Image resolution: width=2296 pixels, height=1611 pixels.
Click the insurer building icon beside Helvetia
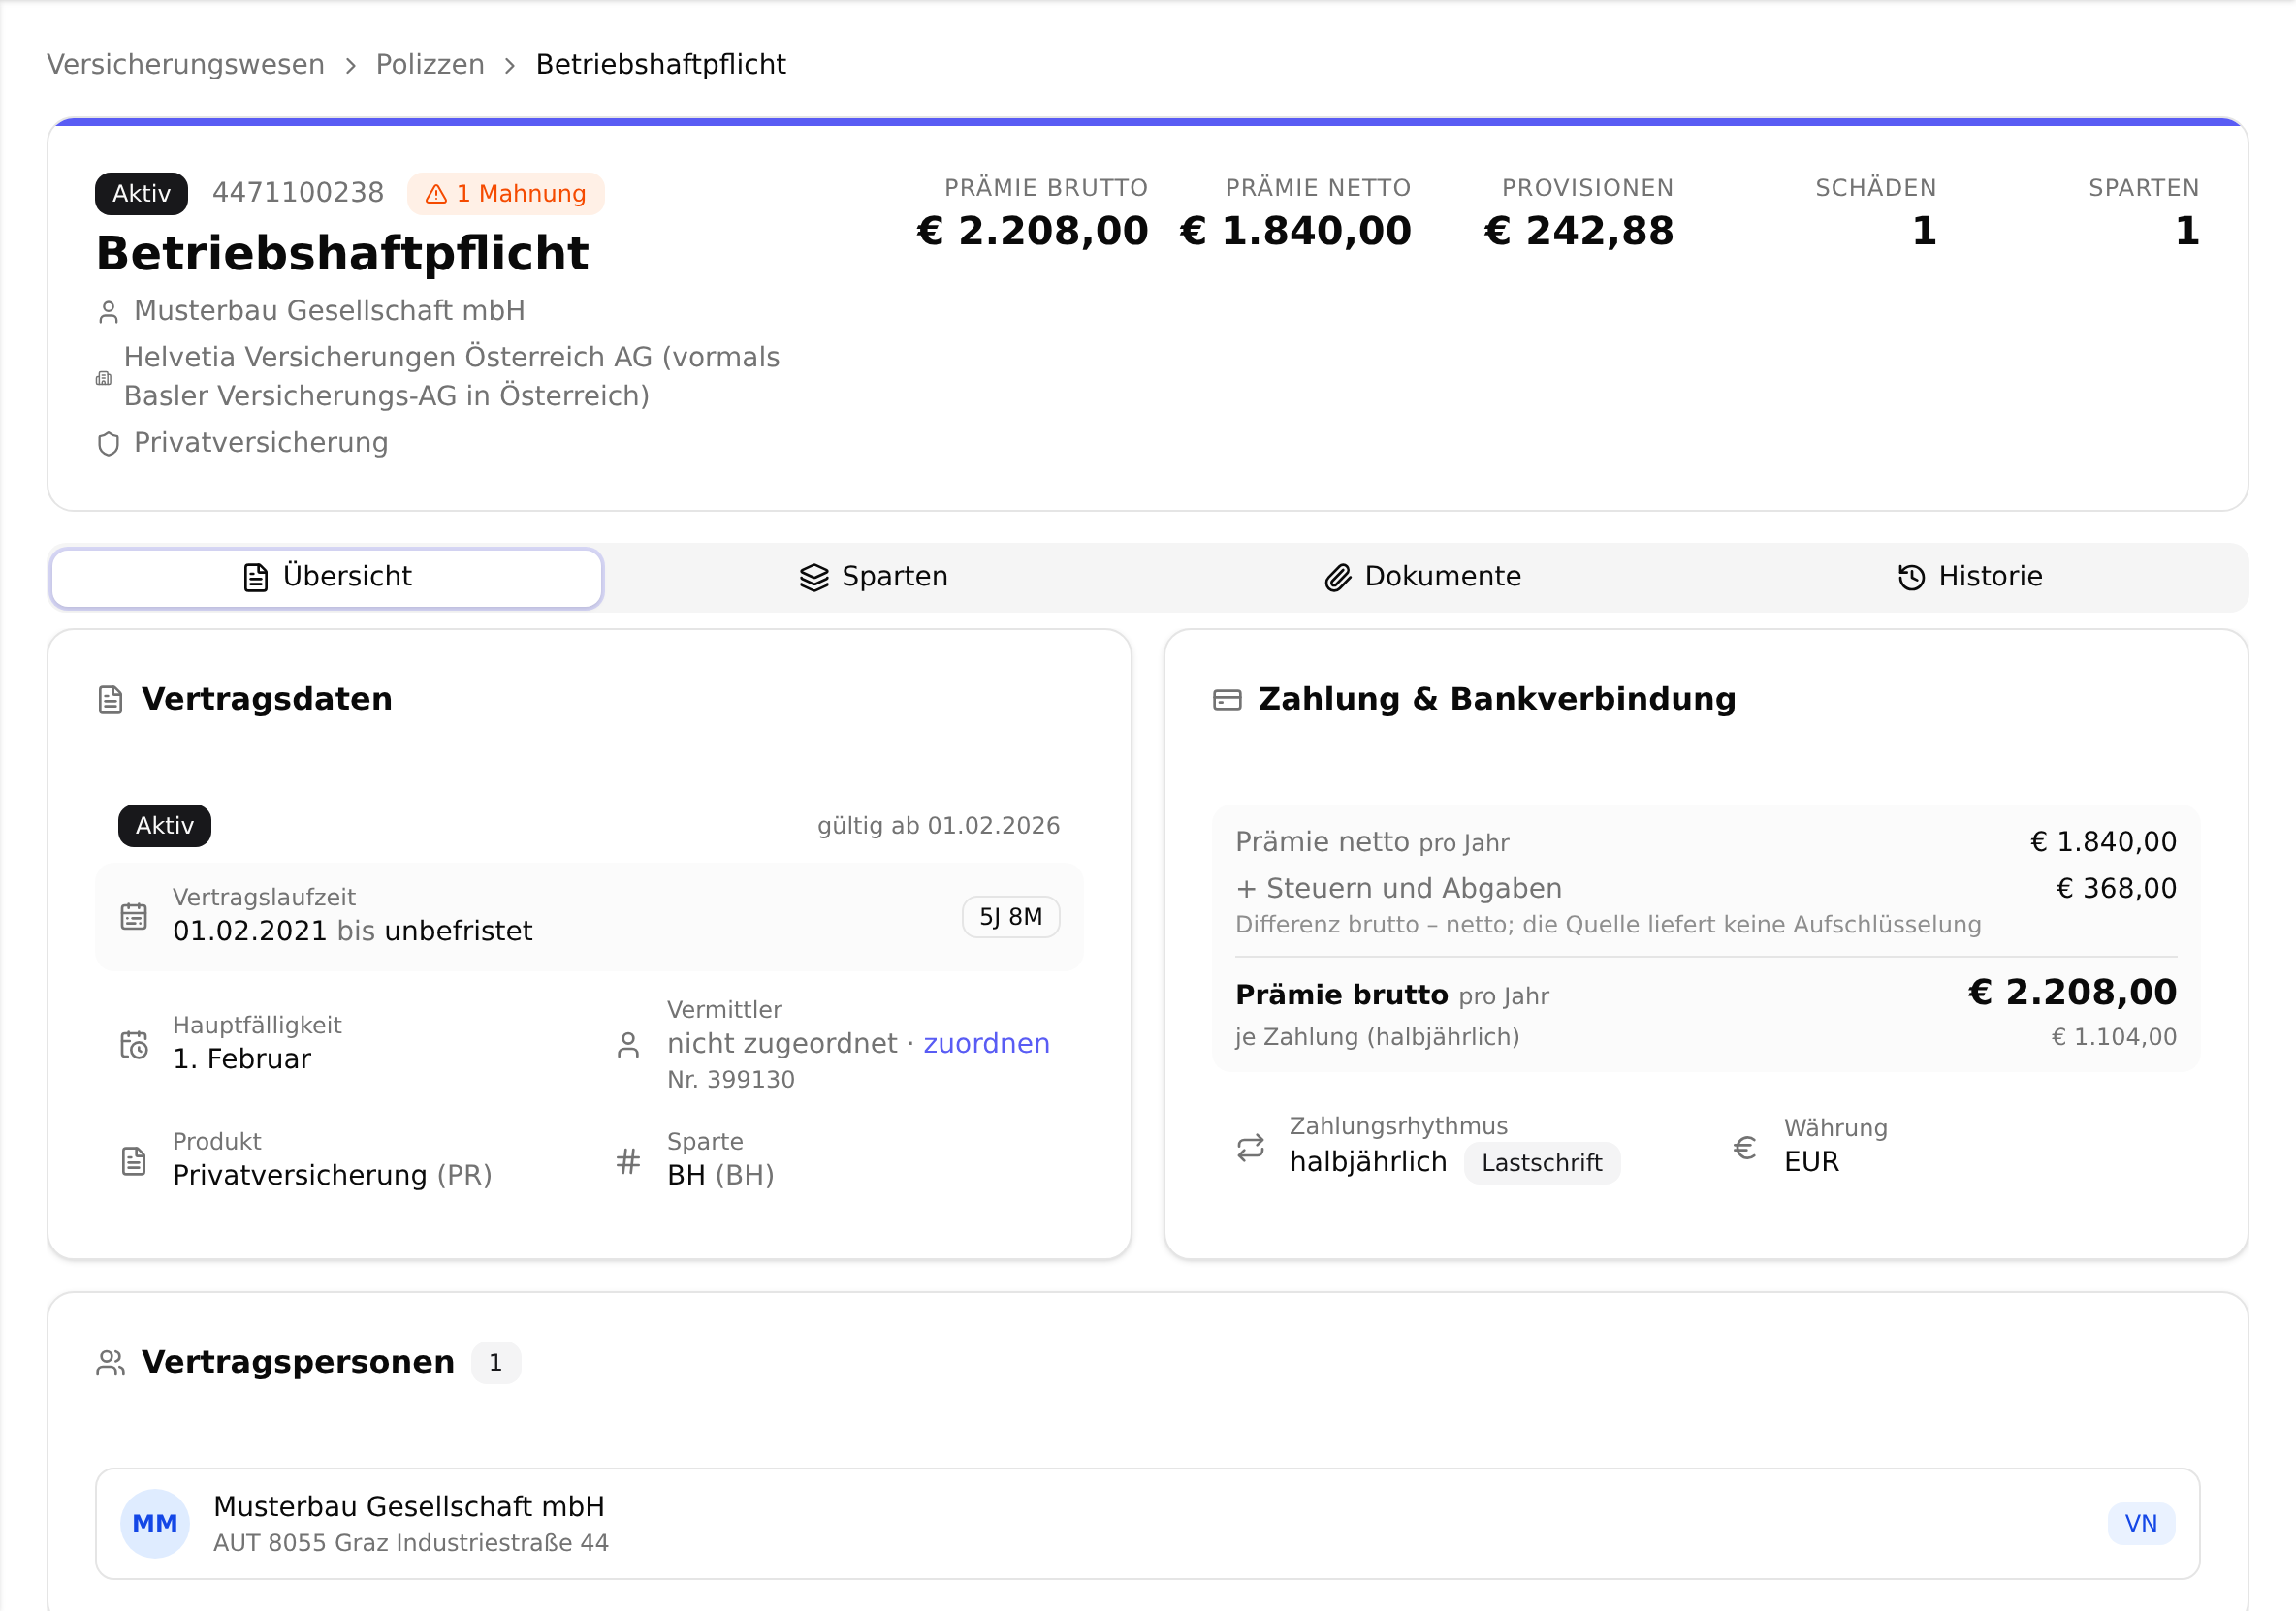[x=104, y=378]
